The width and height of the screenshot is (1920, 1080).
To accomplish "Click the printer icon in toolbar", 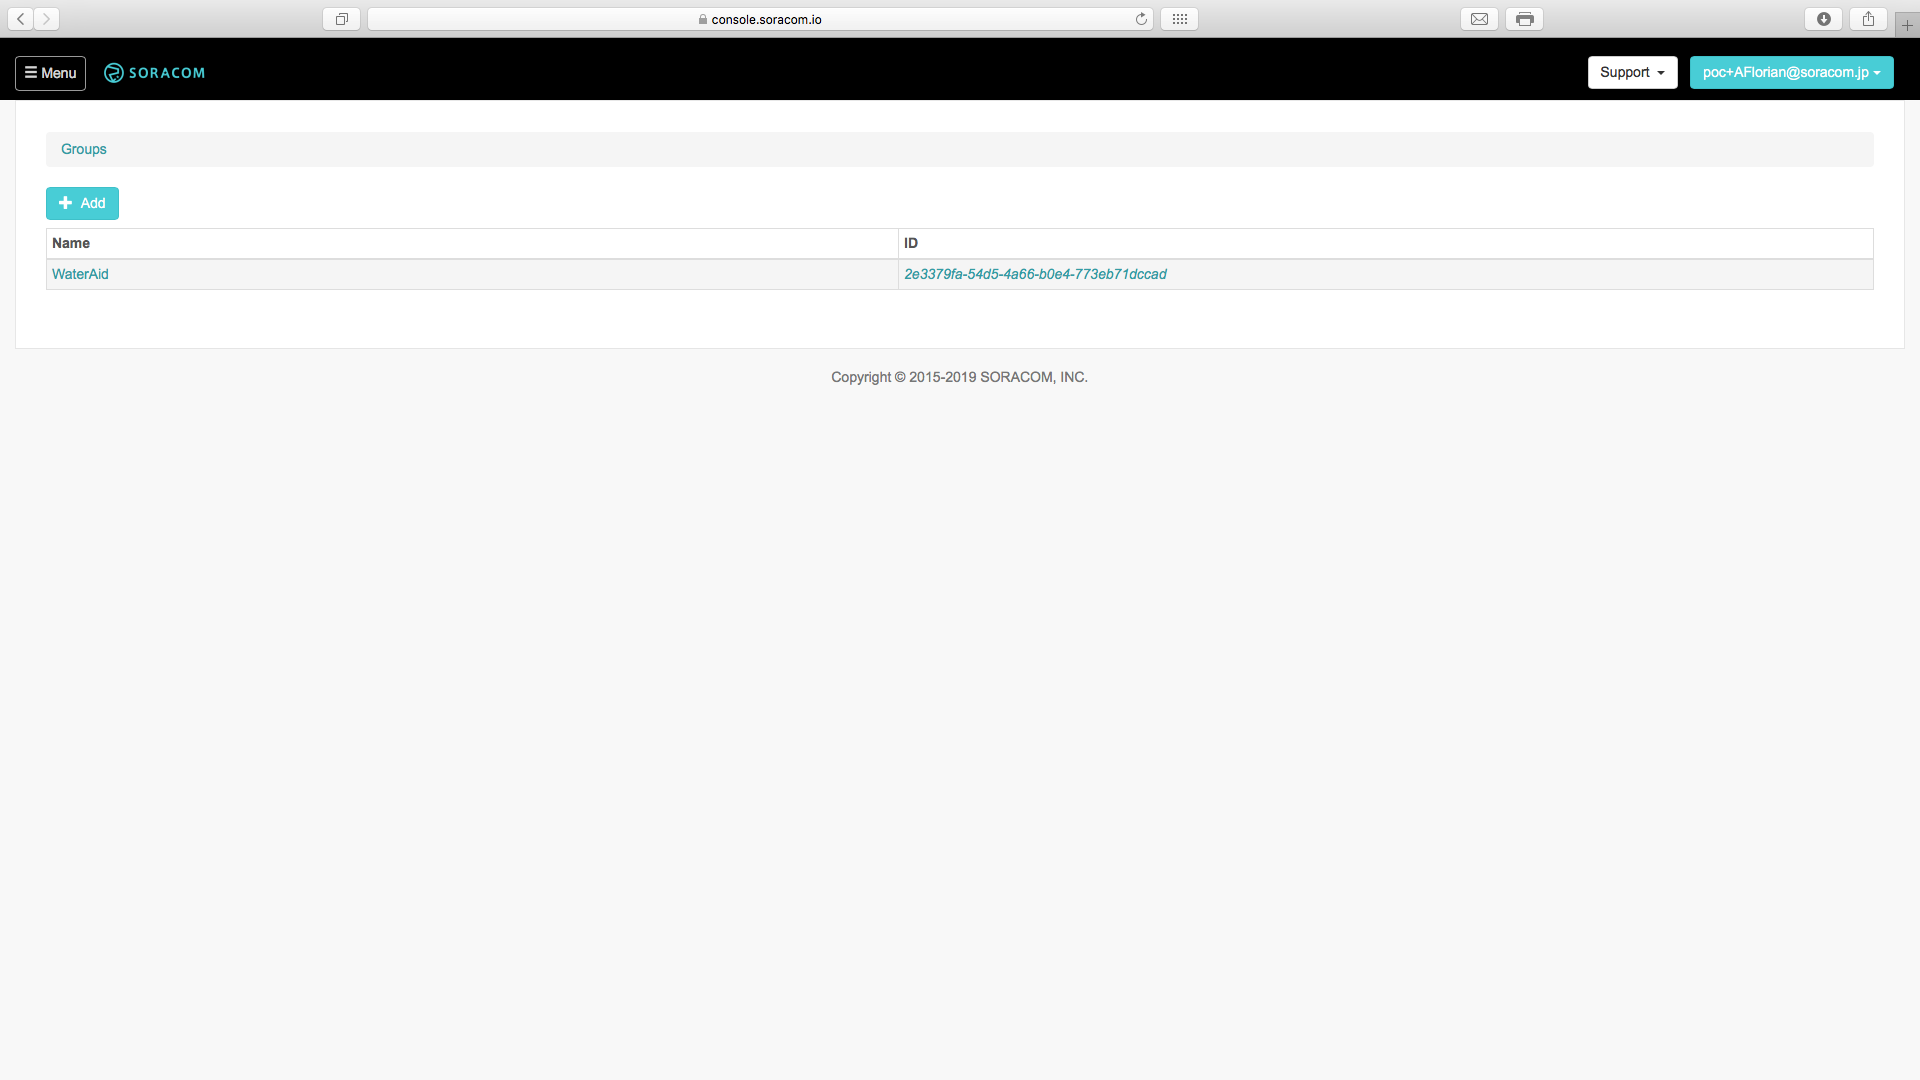I will 1524,19.
